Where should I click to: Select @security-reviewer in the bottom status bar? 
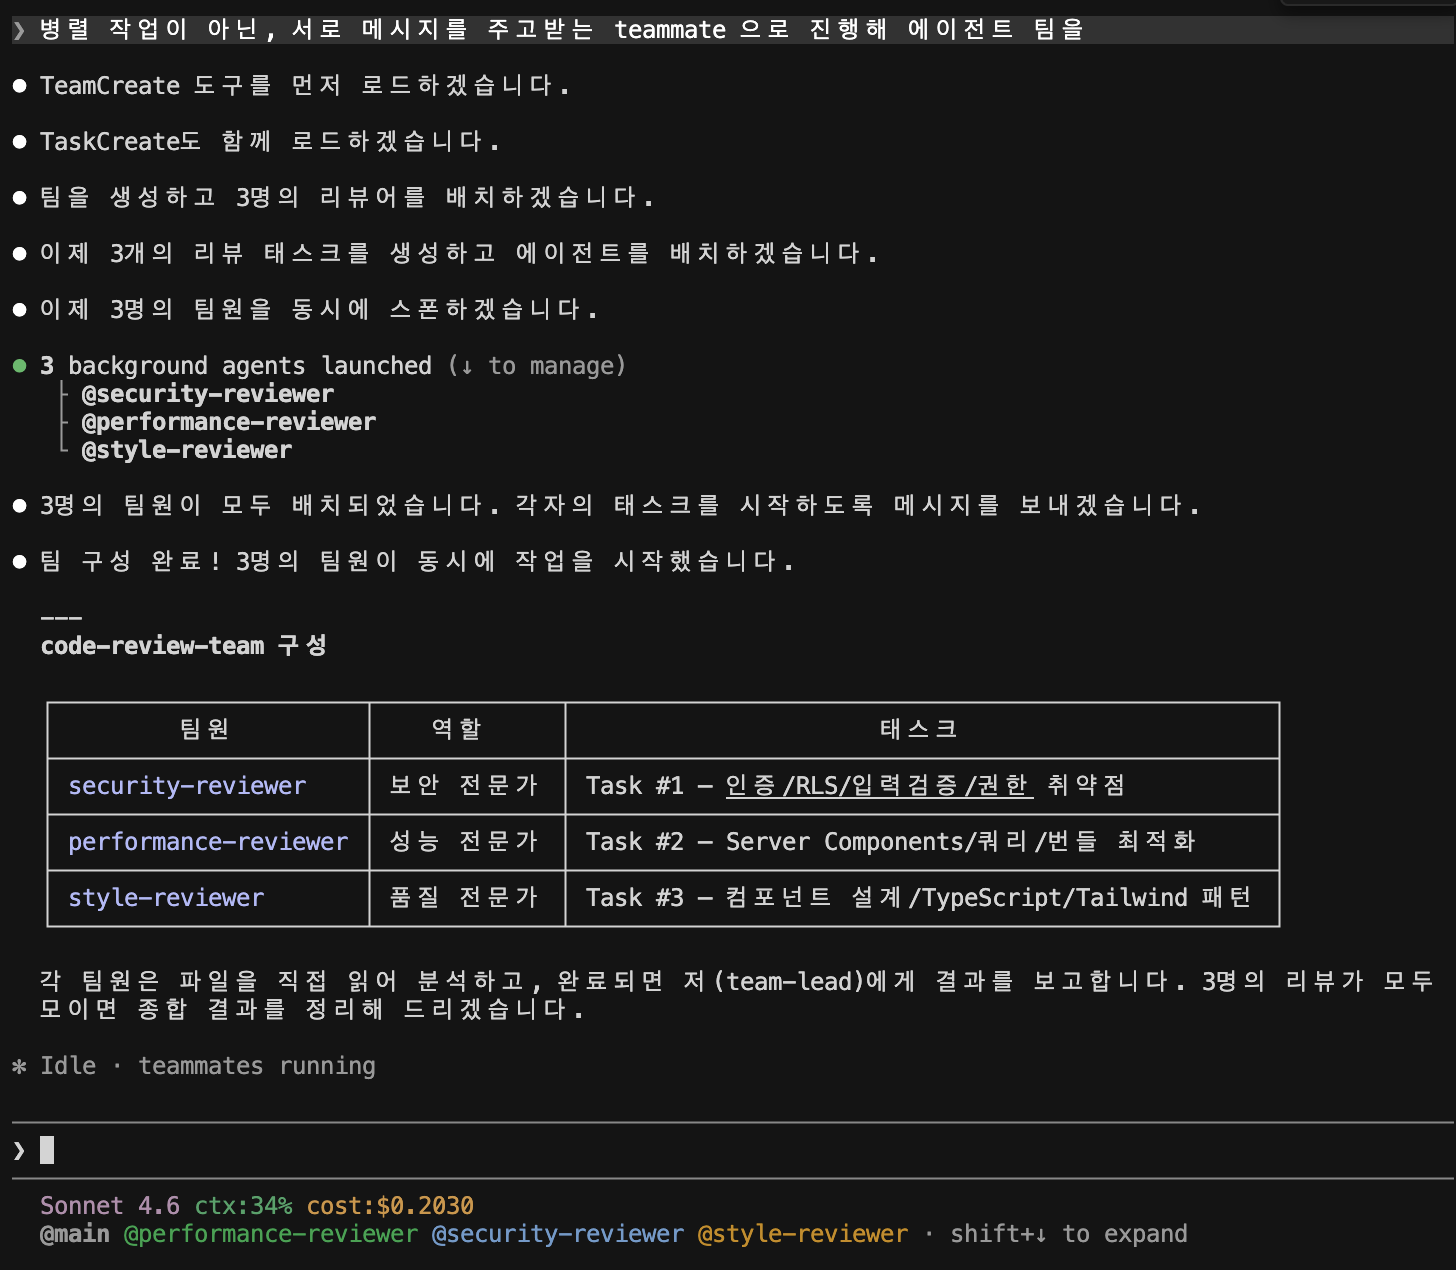tap(558, 1234)
